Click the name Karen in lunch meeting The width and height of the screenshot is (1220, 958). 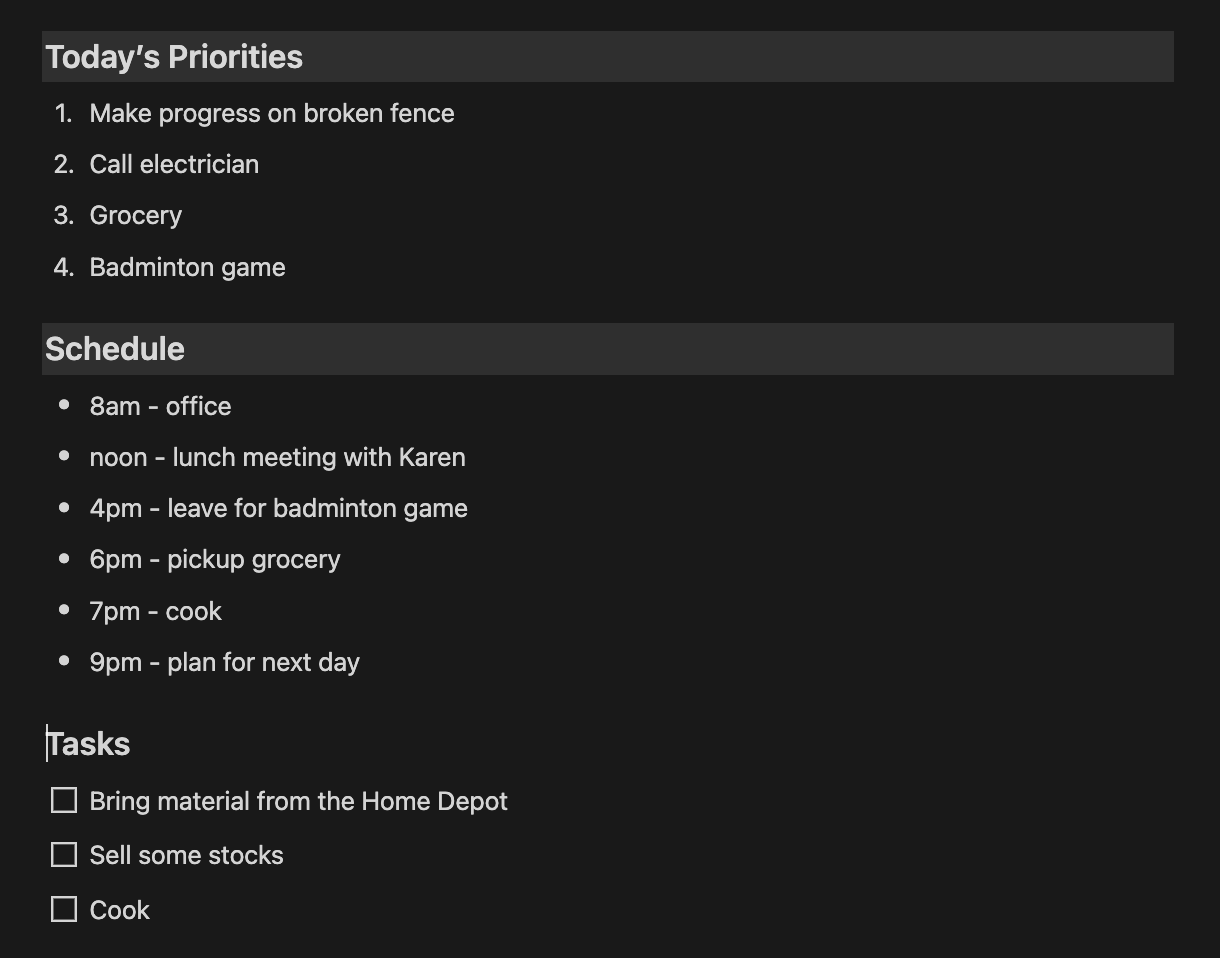pyautogui.click(x=432, y=457)
